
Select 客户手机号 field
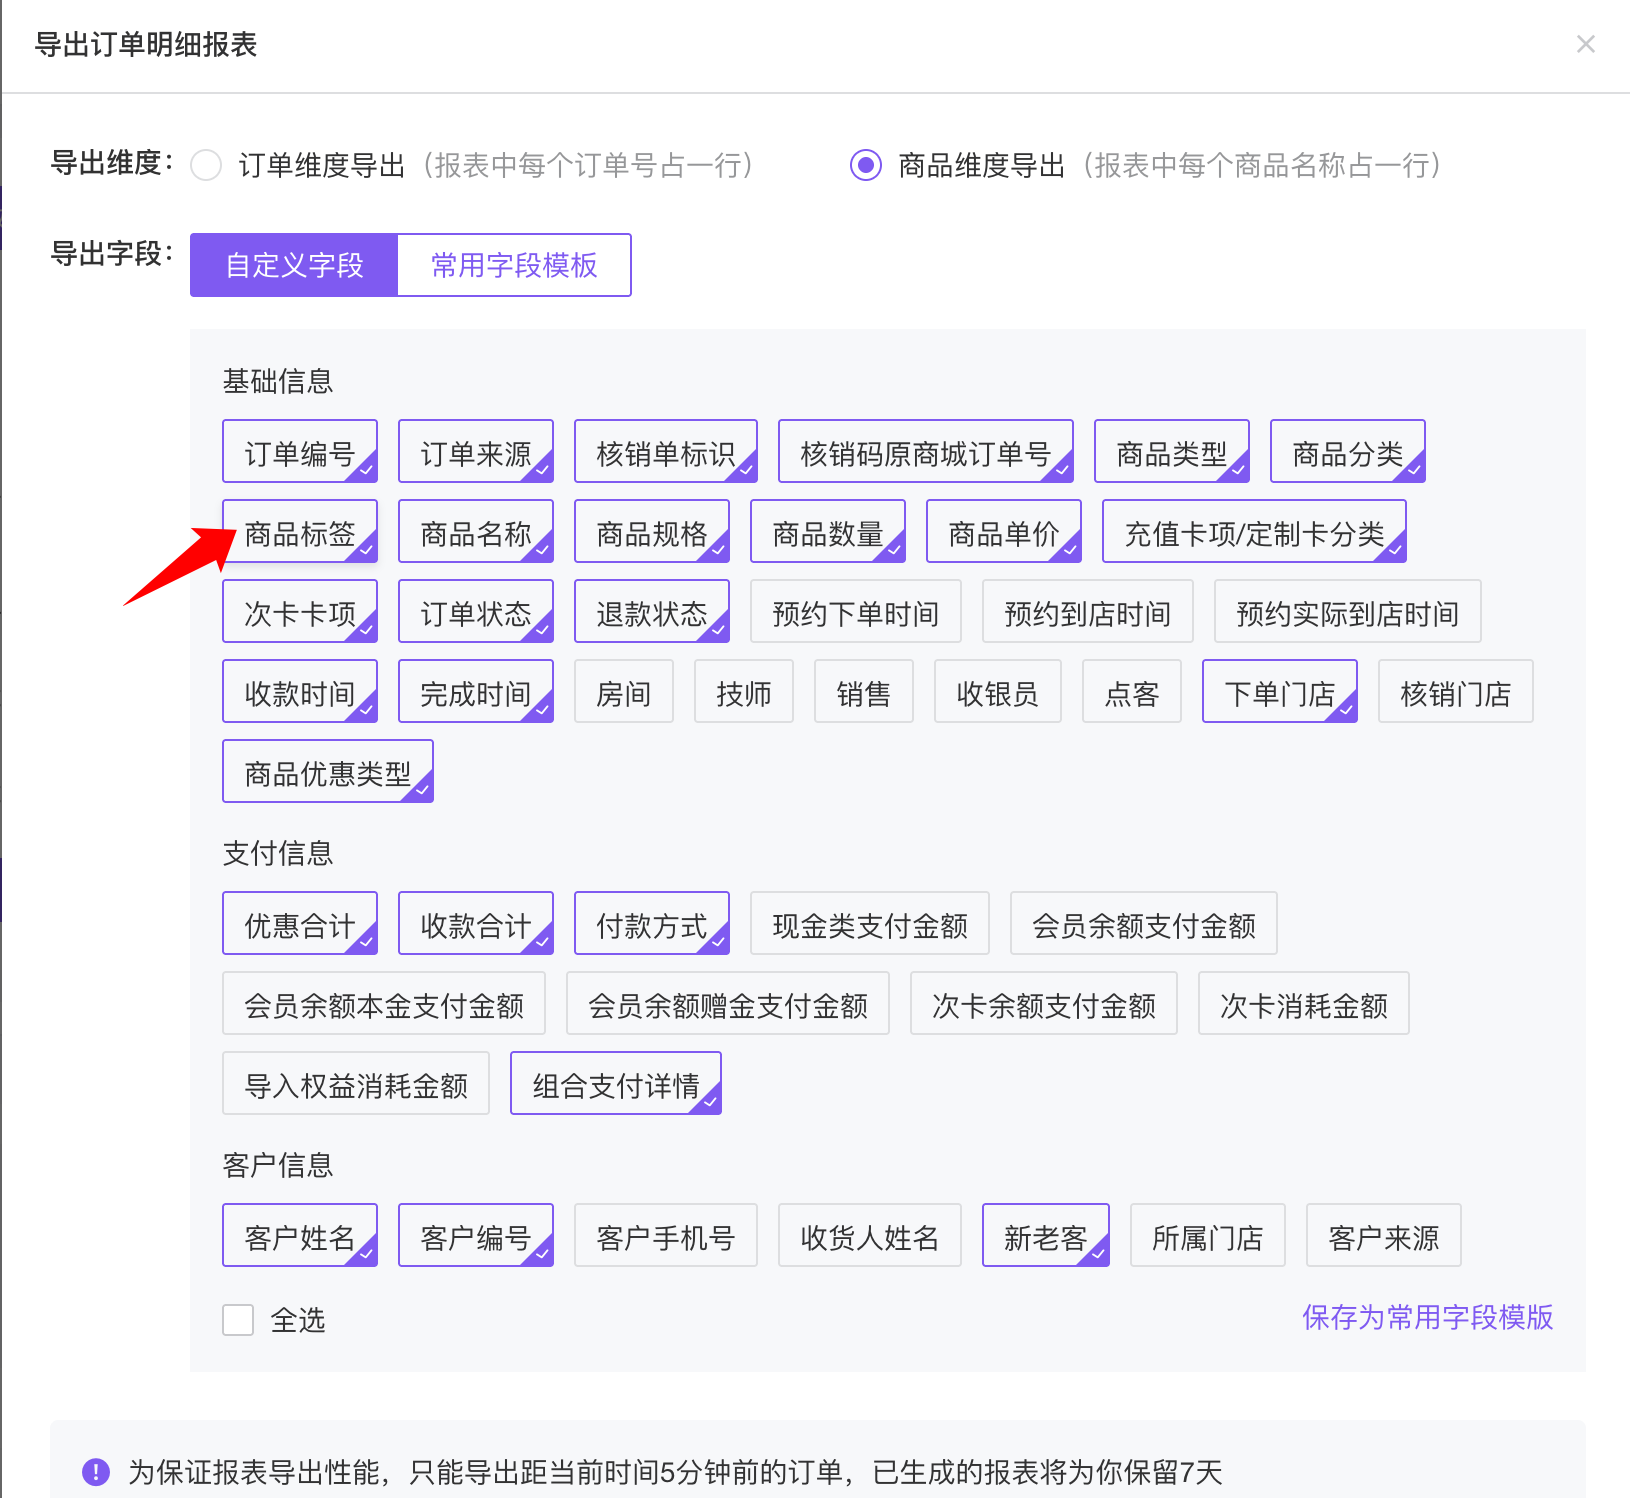click(665, 1238)
